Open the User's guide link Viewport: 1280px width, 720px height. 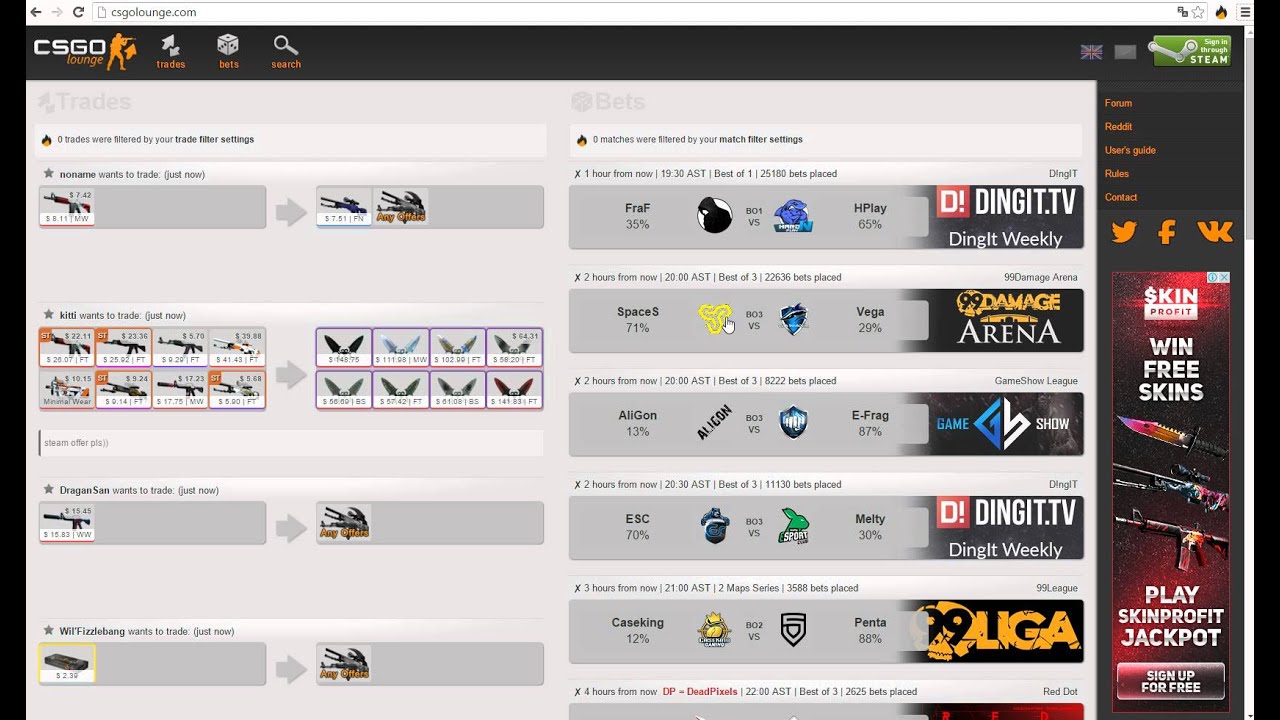click(x=1130, y=150)
